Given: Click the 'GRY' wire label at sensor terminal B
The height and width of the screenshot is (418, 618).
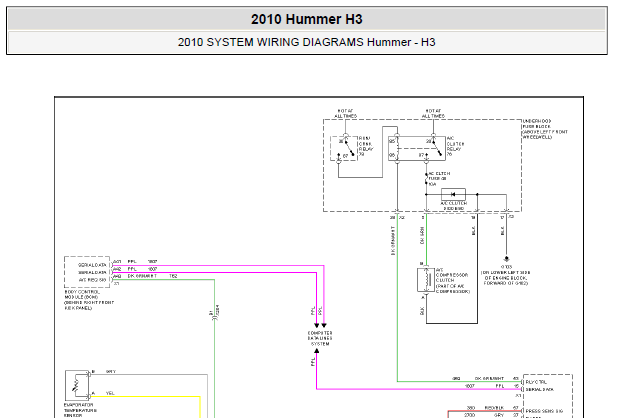Looking at the screenshot, I should click(111, 372).
